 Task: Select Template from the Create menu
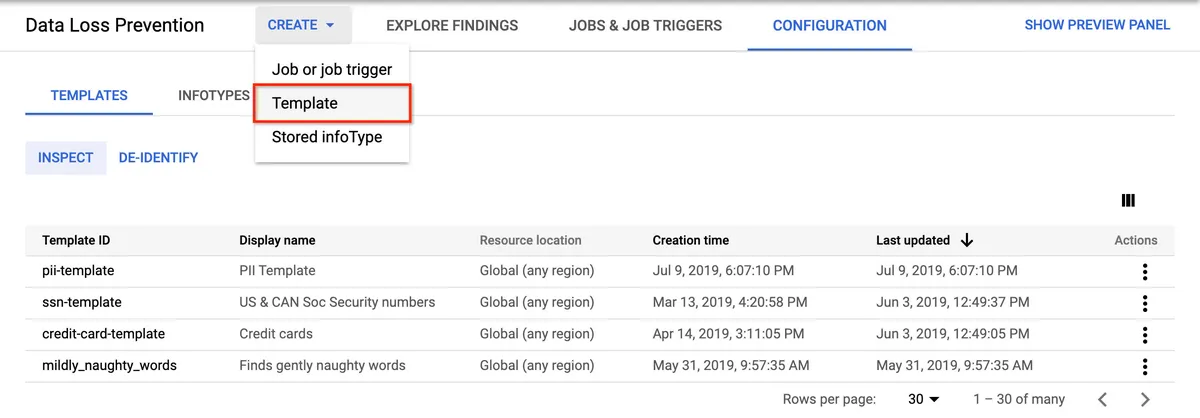click(305, 103)
